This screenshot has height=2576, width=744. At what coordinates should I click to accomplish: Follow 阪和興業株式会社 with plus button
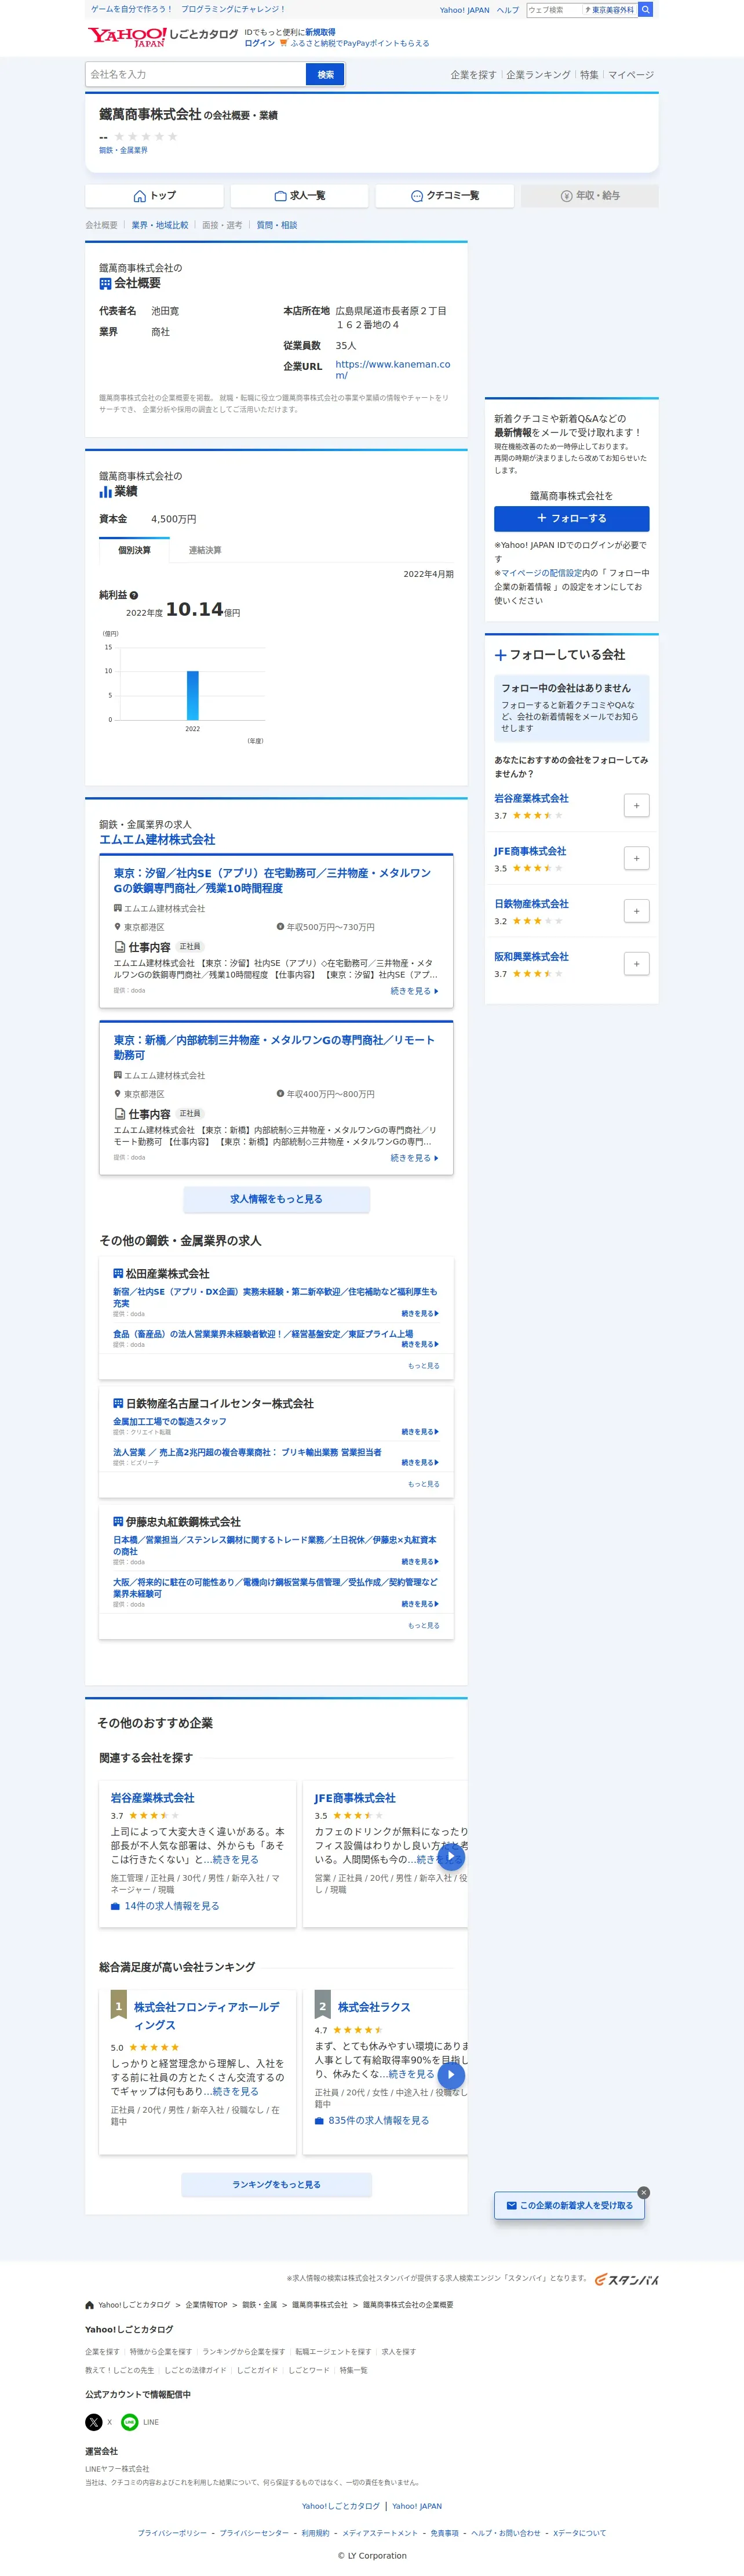(x=636, y=964)
